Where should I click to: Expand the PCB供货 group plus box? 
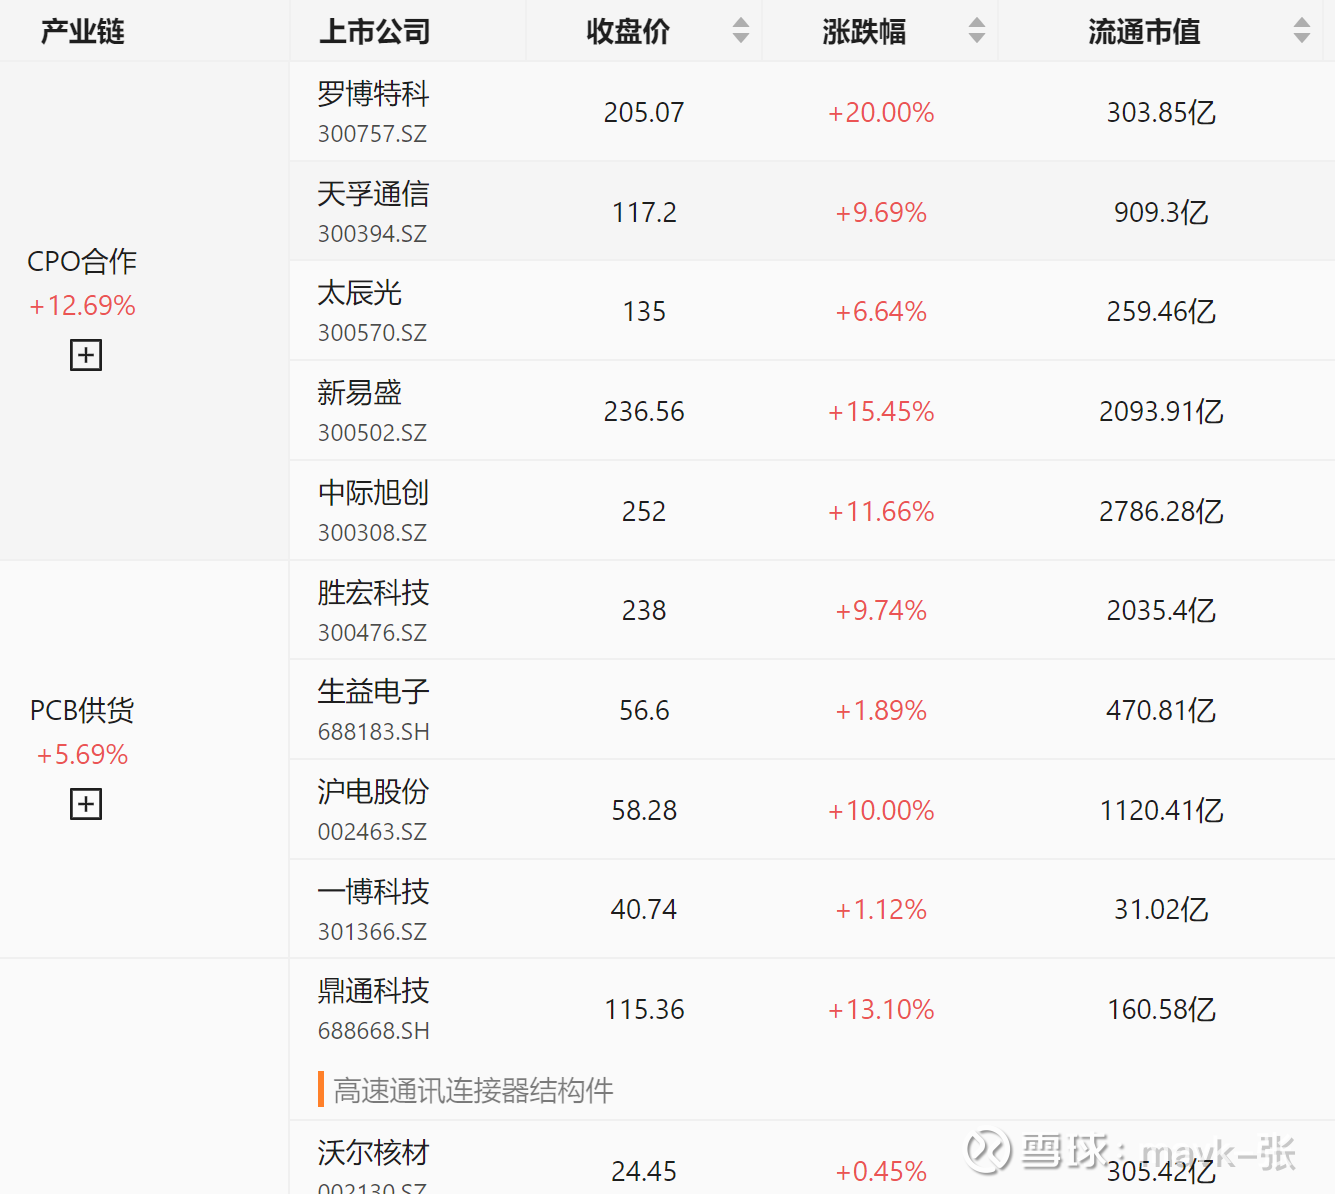(x=86, y=804)
